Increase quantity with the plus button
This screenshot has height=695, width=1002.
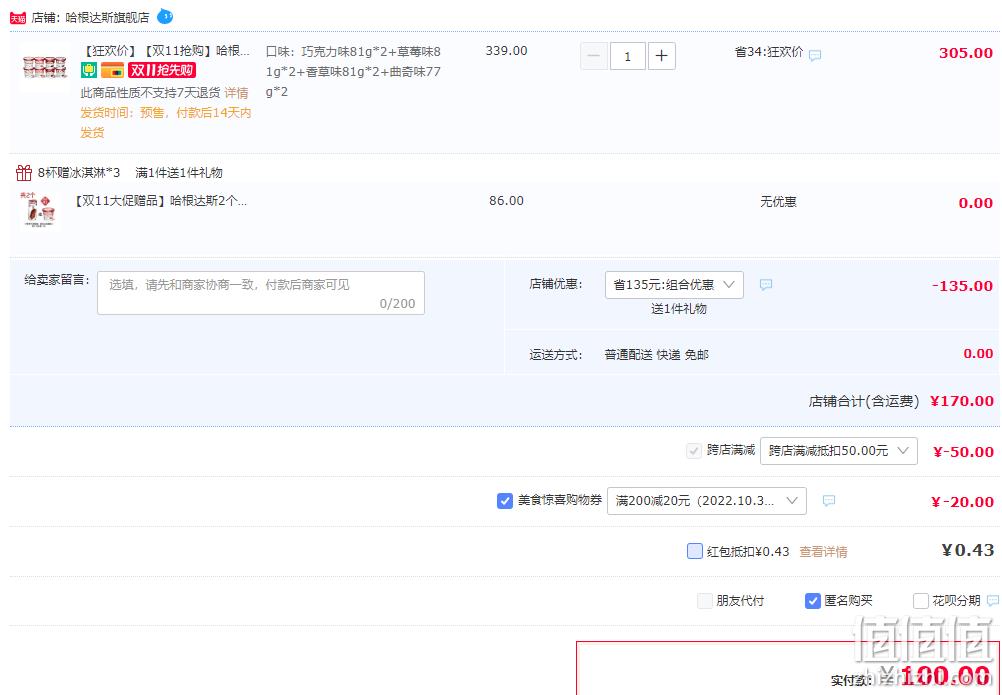coord(661,56)
